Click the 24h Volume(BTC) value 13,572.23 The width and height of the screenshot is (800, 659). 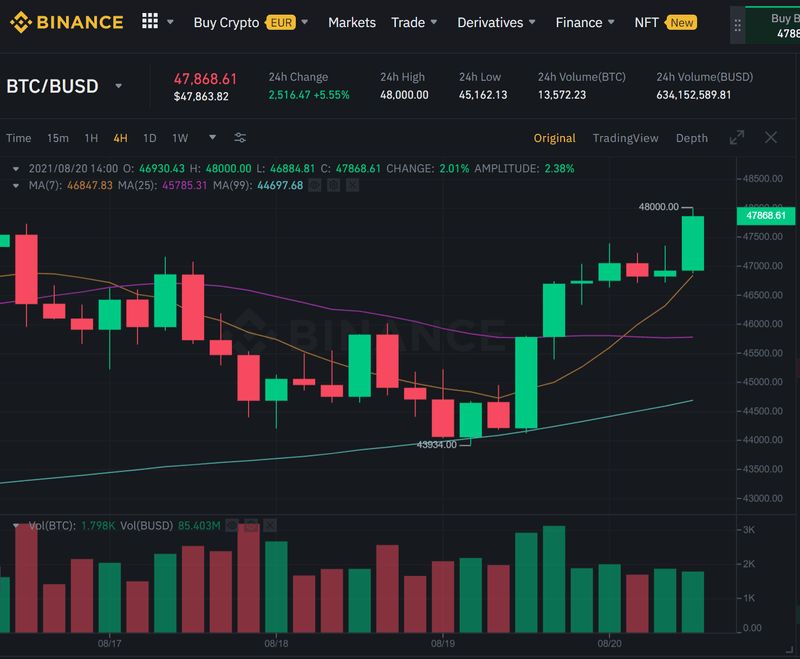point(562,95)
